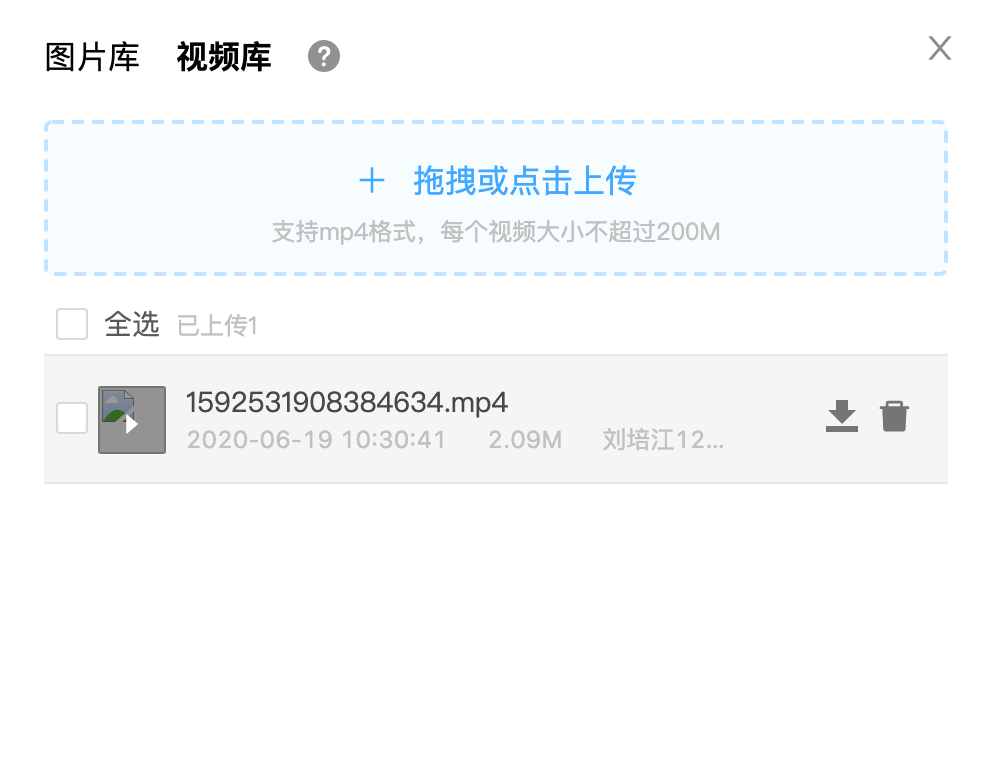This screenshot has width=996, height=780.
Task: Click uploader name 刘培江12...
Action: [663, 440]
